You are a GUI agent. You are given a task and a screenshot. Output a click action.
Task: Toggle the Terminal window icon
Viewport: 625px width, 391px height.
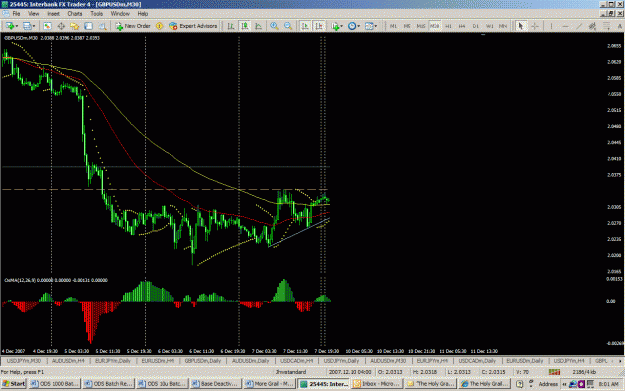[88, 26]
